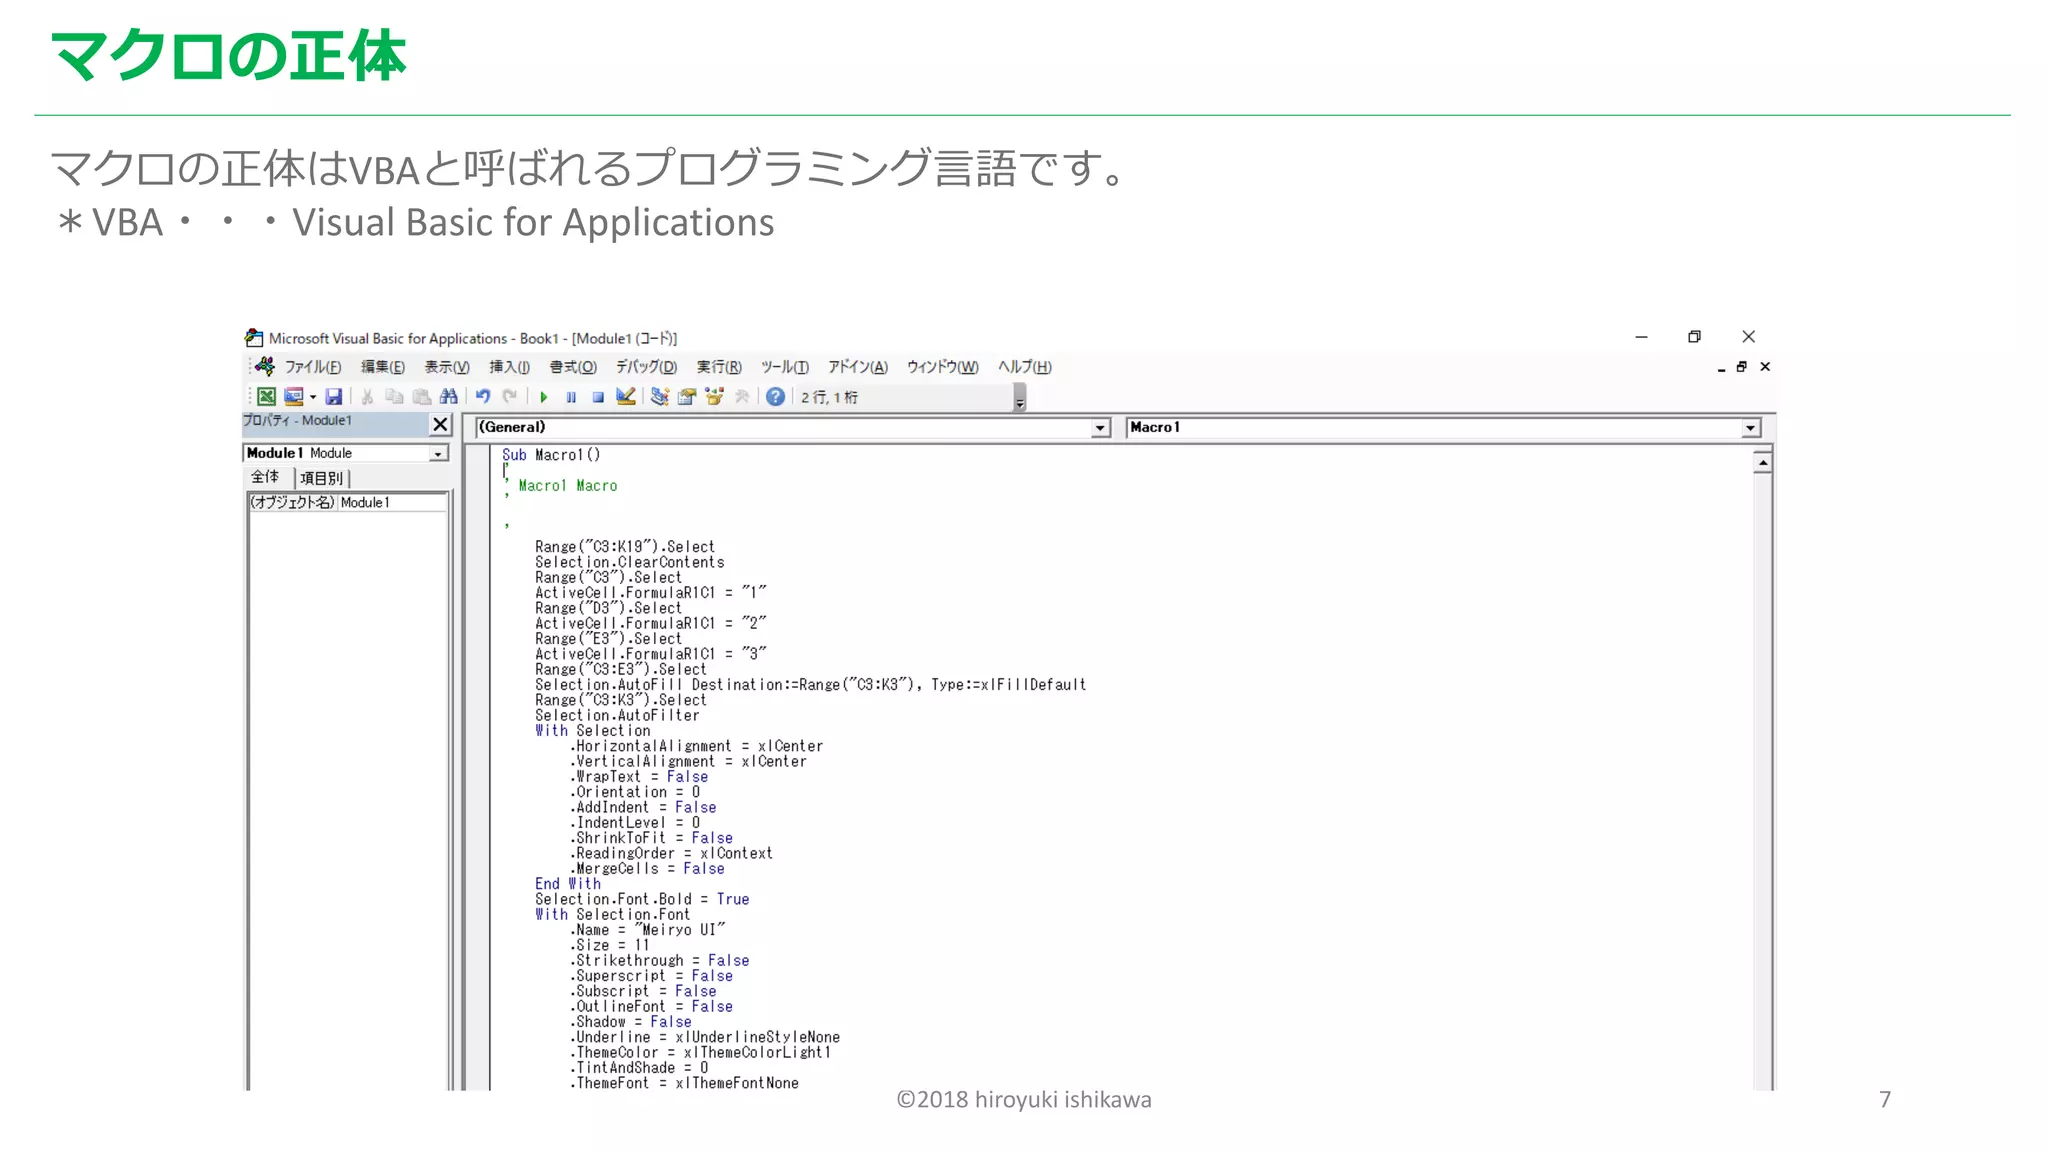
Task: Click the code window scroll up arrow
Action: [1763, 462]
